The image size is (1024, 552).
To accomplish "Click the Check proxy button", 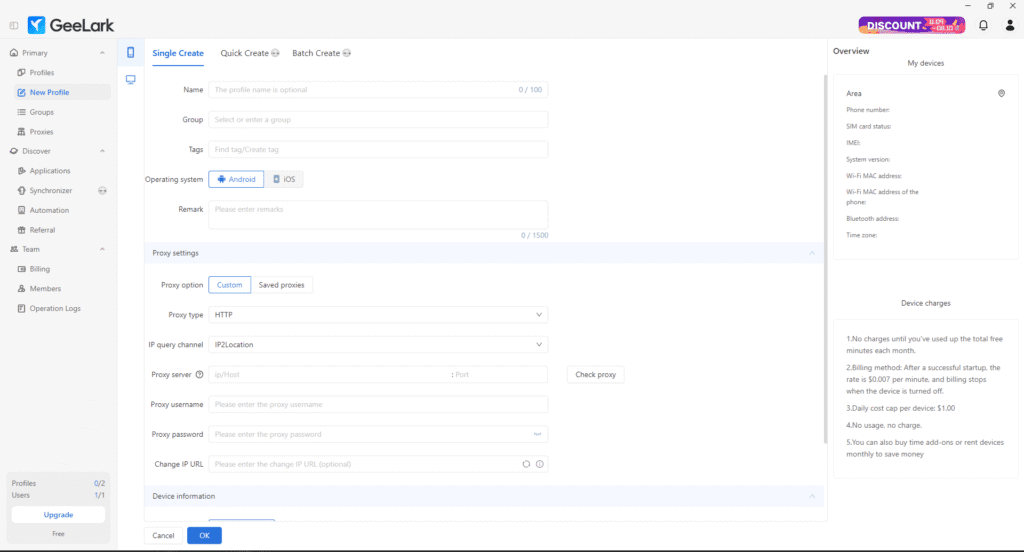I will coord(596,375).
